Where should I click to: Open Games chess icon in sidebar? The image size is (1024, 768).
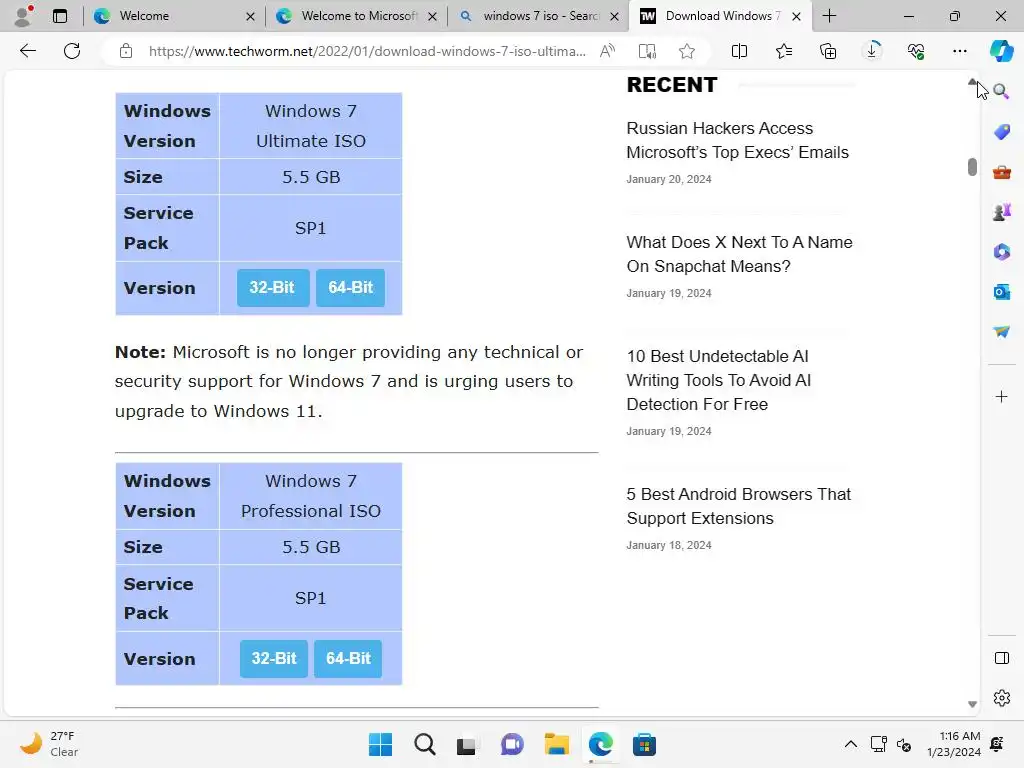(1001, 212)
